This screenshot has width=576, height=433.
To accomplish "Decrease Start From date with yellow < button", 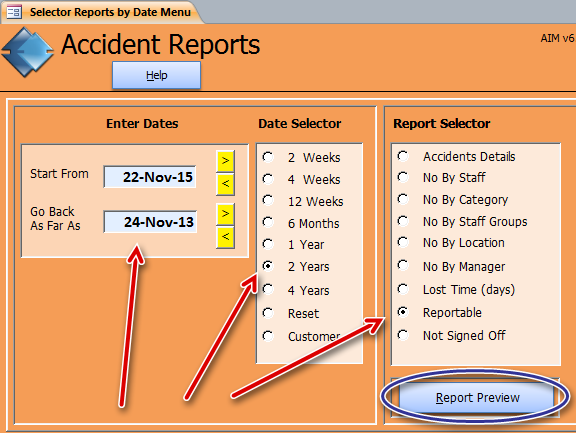I will tap(225, 184).
